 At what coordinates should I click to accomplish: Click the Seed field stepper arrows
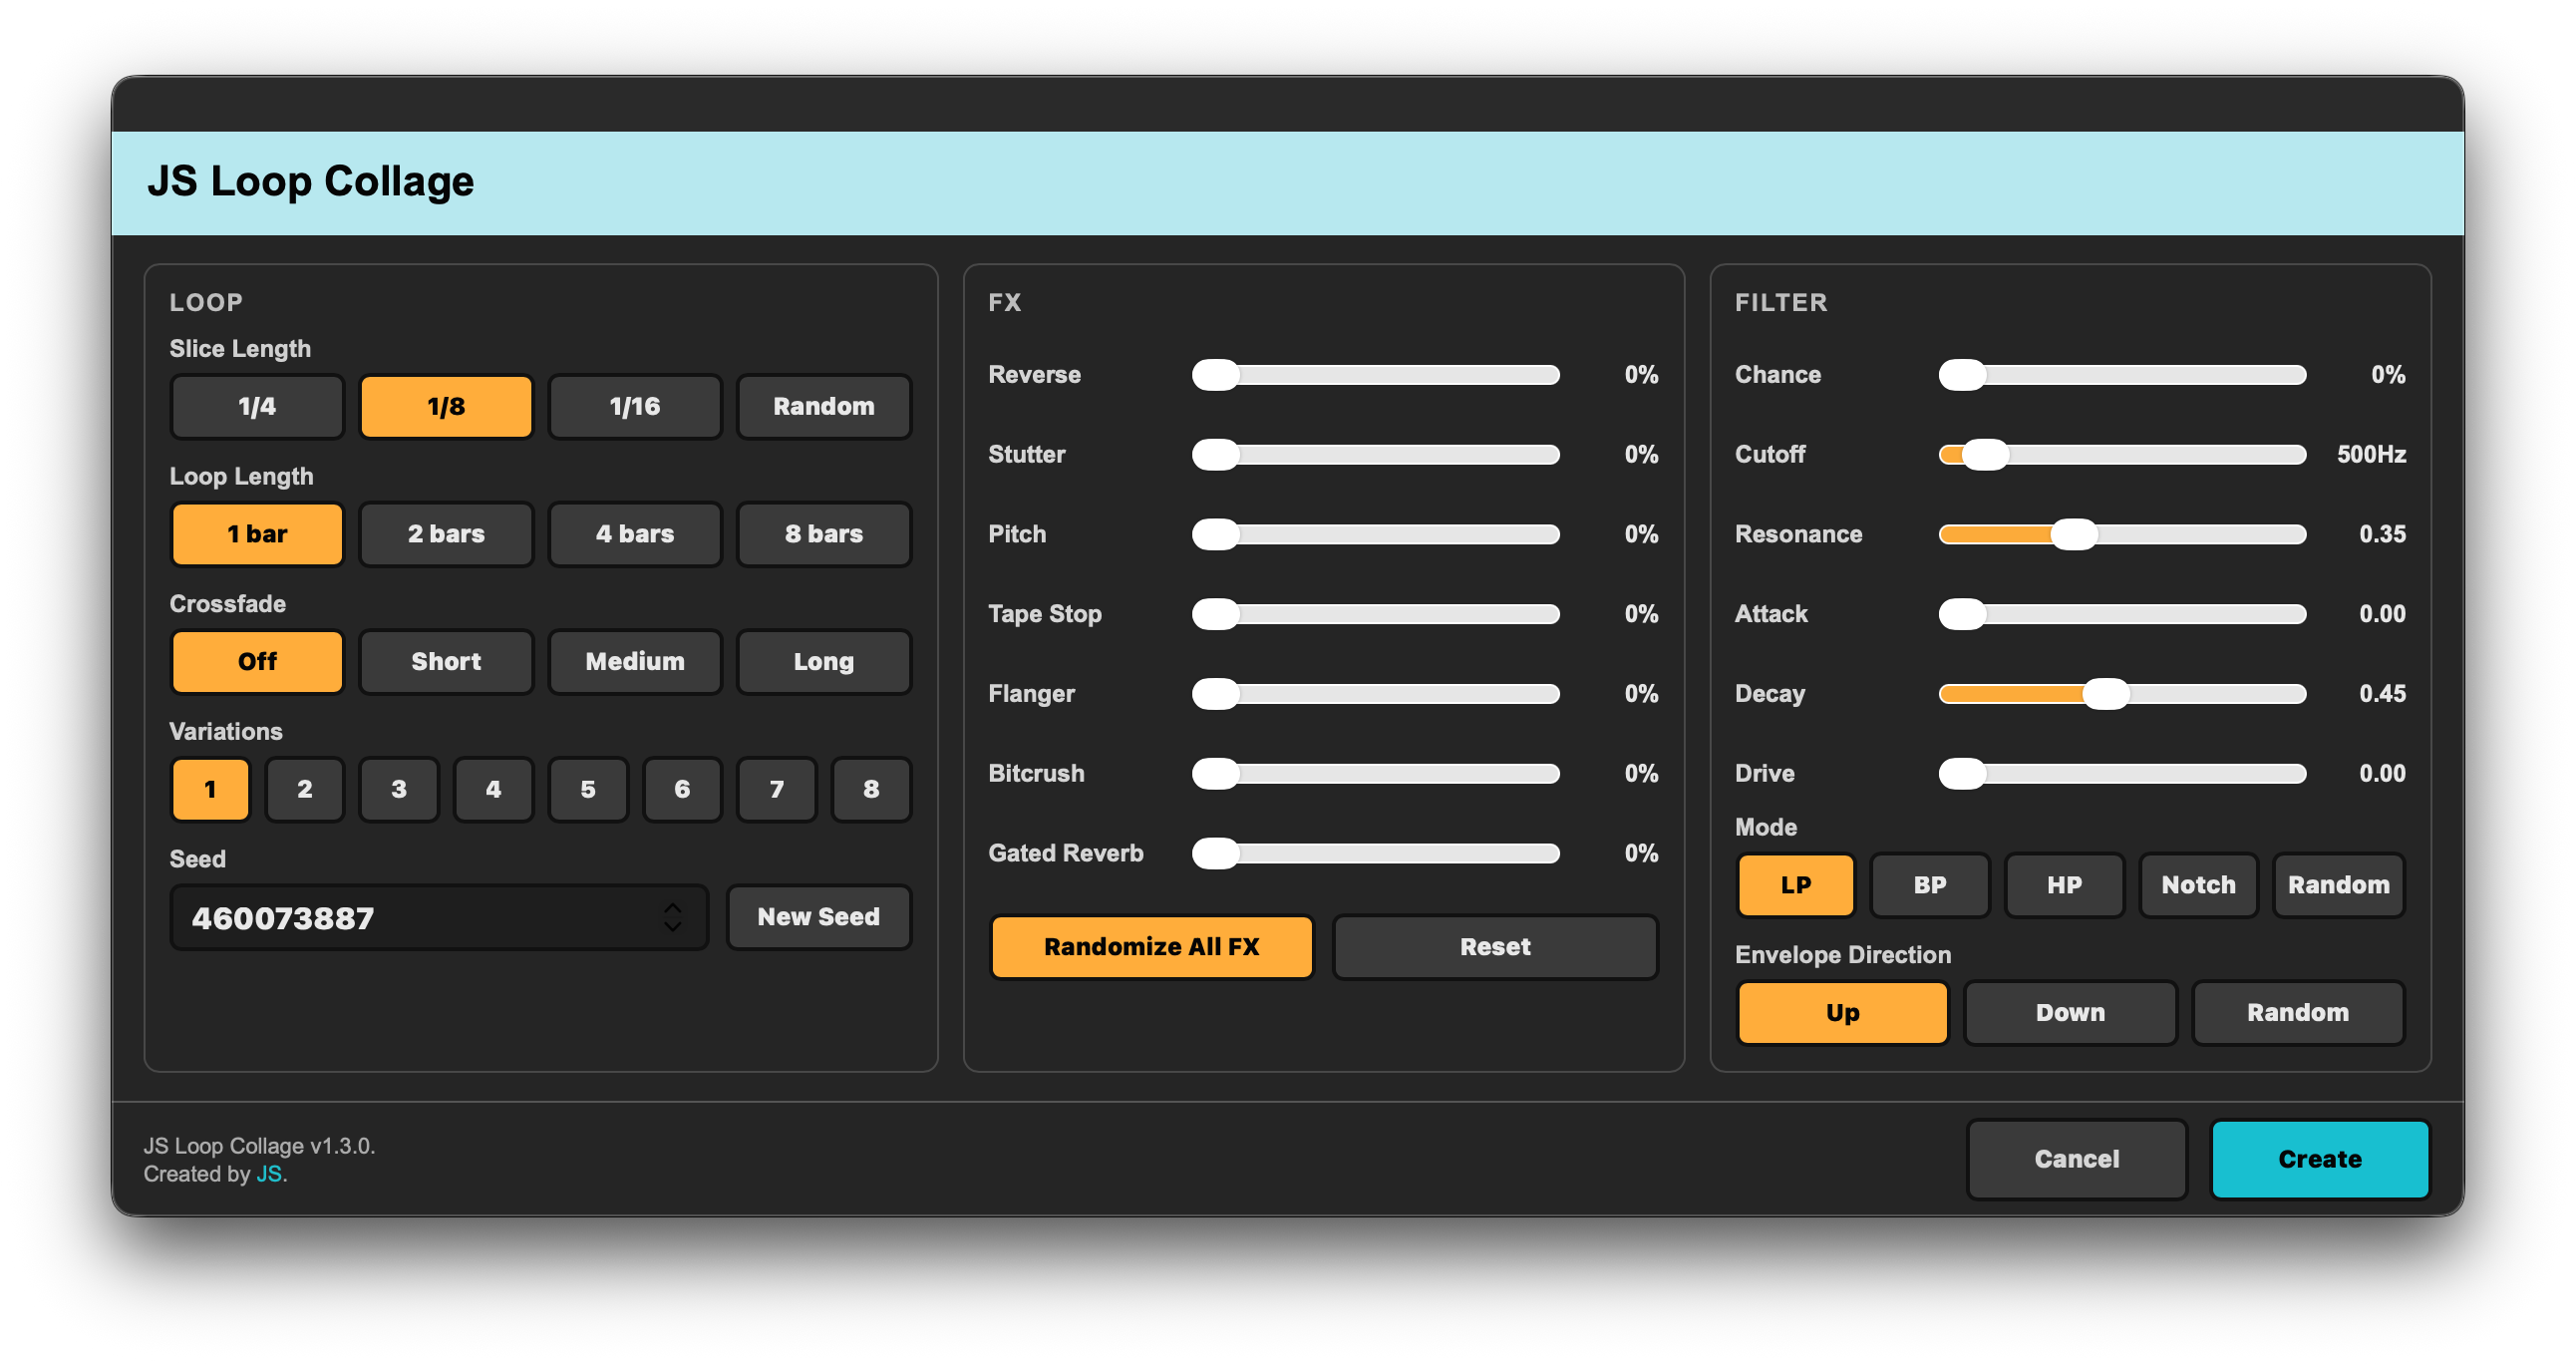pos(673,917)
